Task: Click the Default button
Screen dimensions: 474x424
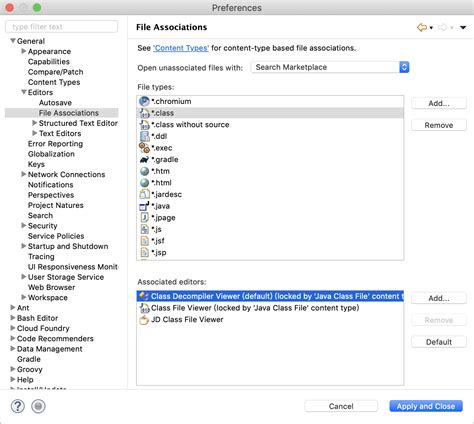Action: (439, 342)
